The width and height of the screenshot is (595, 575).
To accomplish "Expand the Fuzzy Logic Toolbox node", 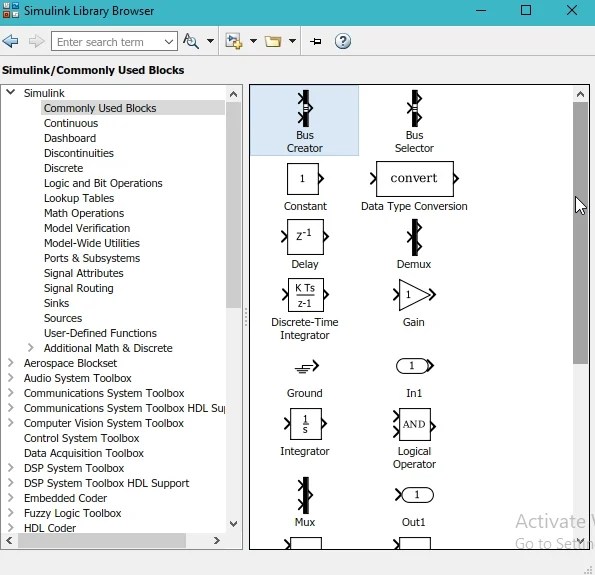I will click(11, 513).
